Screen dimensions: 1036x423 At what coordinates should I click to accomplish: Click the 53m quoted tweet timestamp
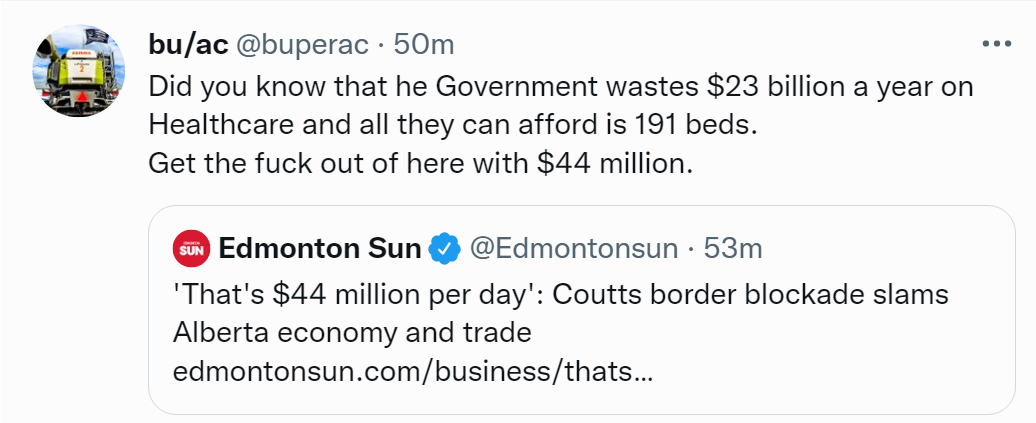pos(733,249)
